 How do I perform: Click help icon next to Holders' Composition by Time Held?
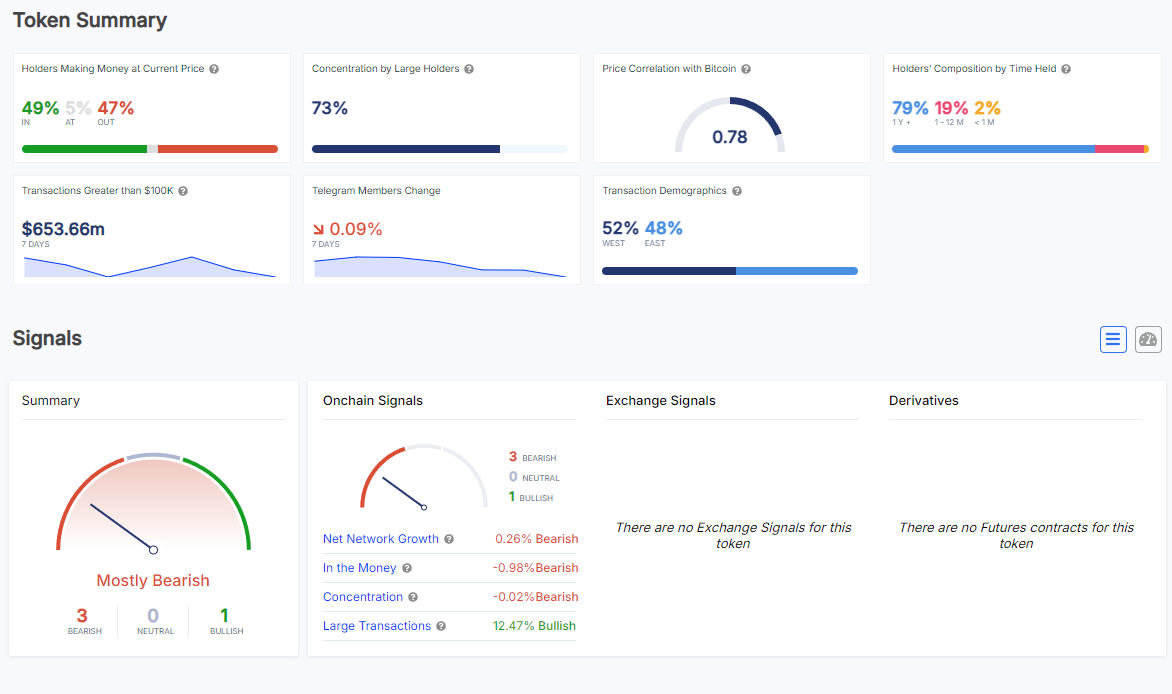(1066, 69)
